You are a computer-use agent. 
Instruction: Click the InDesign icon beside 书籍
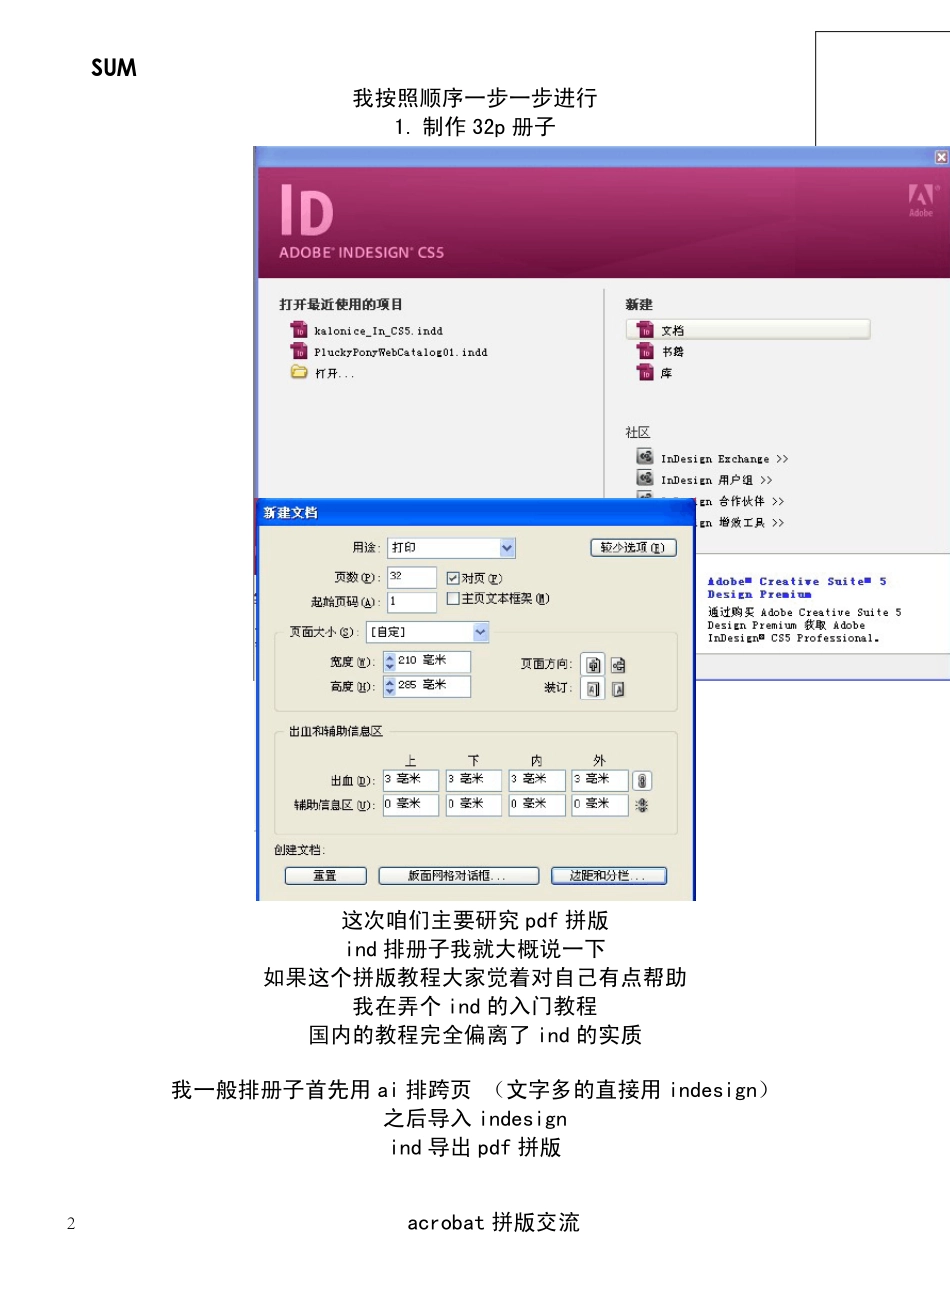[645, 351]
